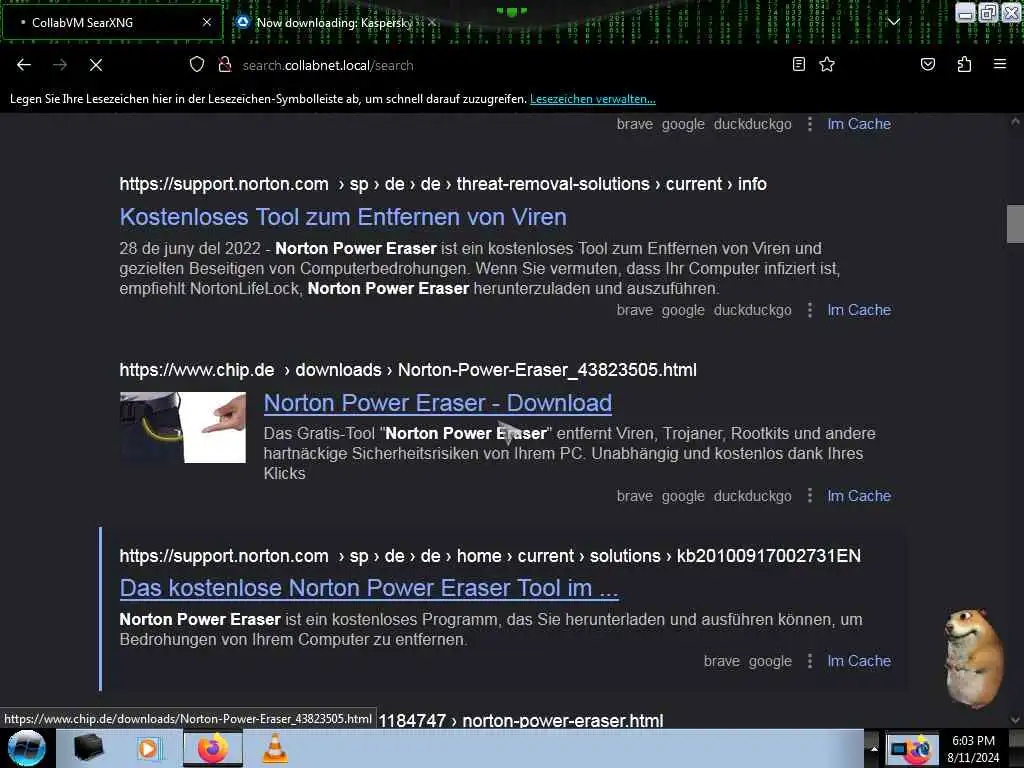Open Im Cache for kb20100917002731EN result

tap(859, 662)
